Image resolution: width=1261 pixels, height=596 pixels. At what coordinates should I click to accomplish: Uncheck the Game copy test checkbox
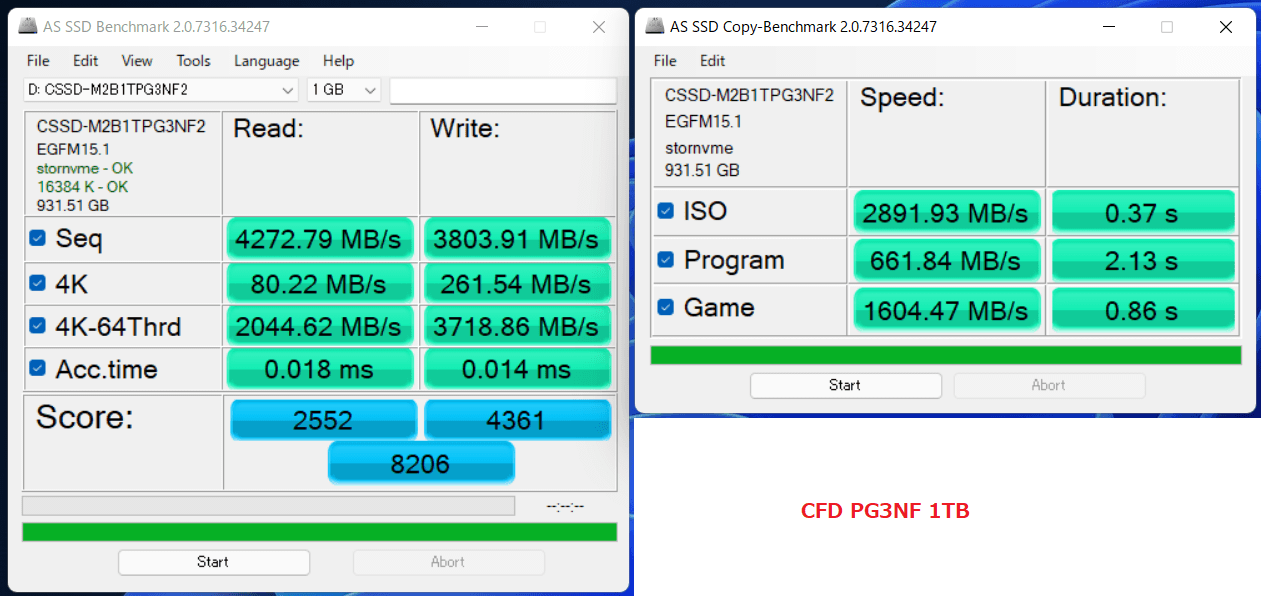pyautogui.click(x=665, y=307)
